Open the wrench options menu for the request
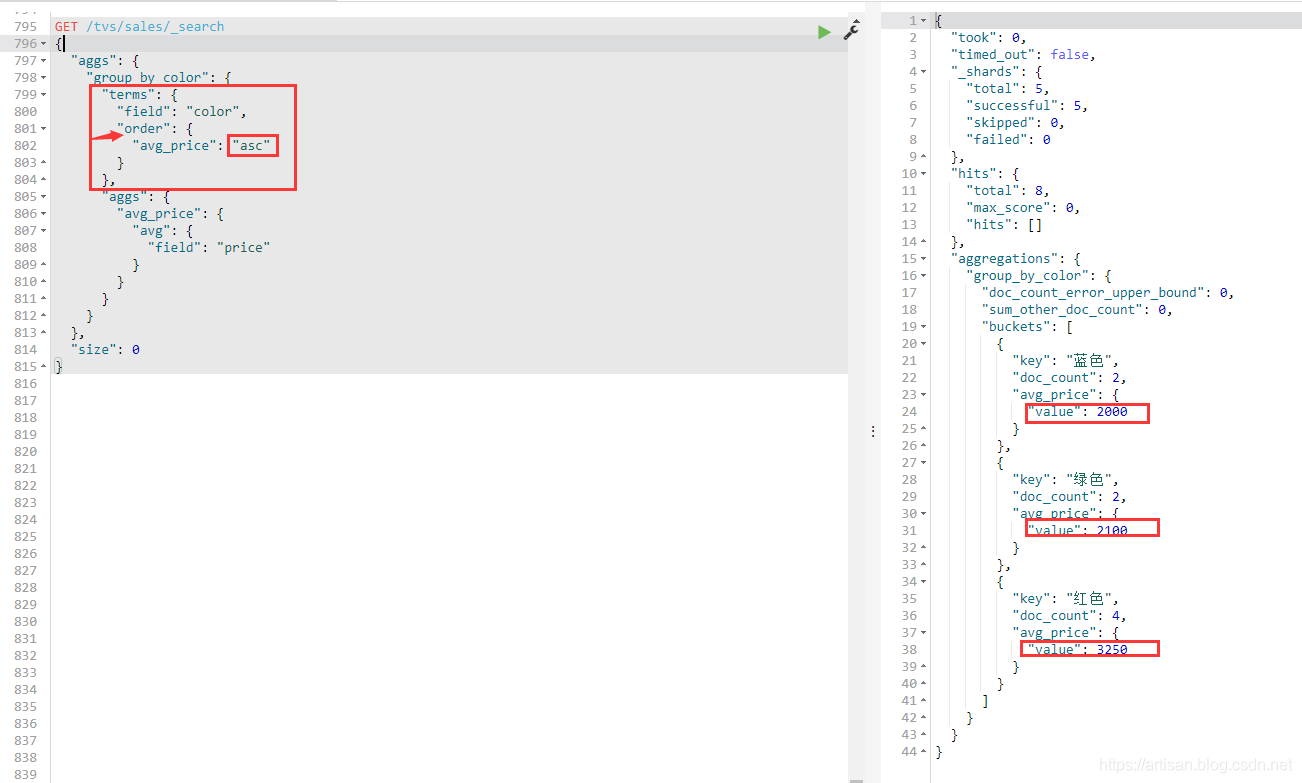The width and height of the screenshot is (1302, 783). pos(851,30)
